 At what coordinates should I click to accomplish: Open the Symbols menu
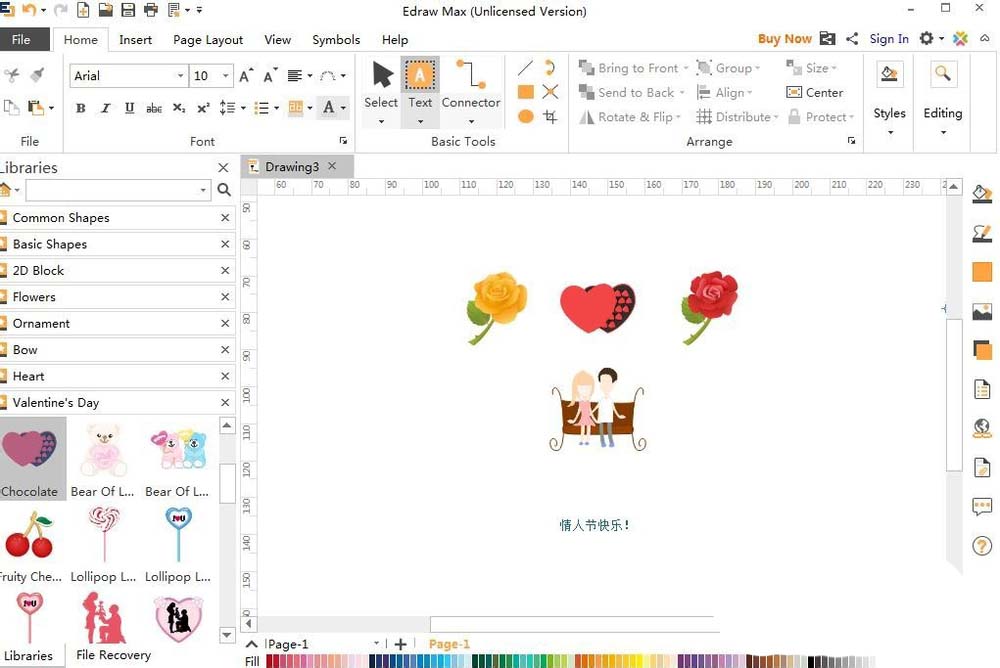pos(335,40)
